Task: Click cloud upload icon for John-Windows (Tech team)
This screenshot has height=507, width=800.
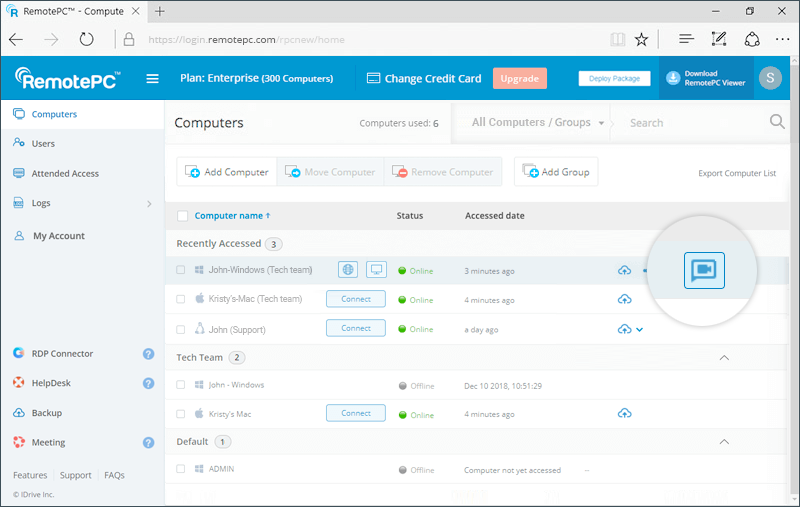Action: coord(624,270)
